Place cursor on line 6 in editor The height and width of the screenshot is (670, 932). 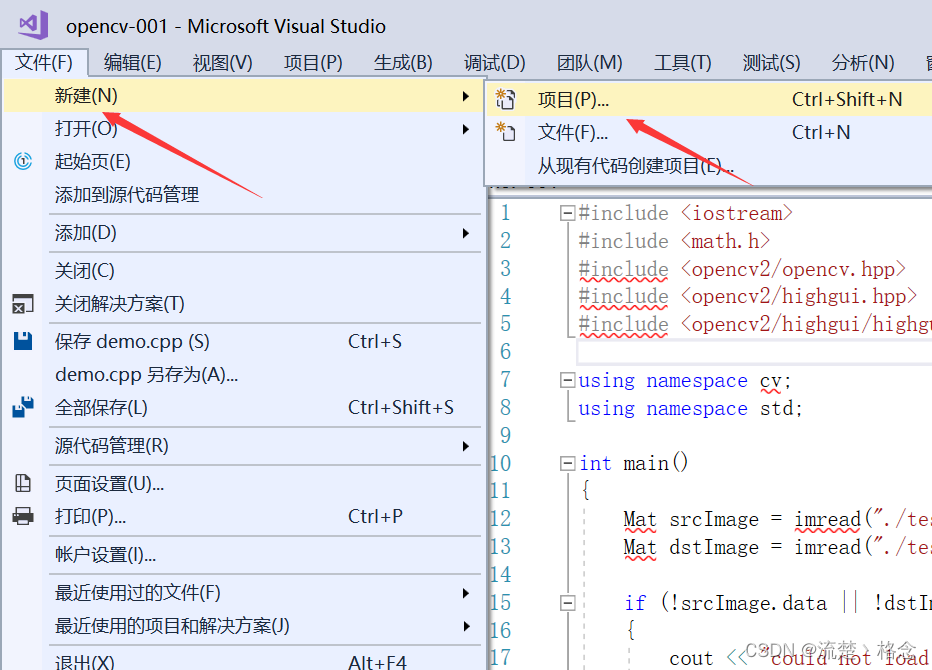tap(700, 352)
